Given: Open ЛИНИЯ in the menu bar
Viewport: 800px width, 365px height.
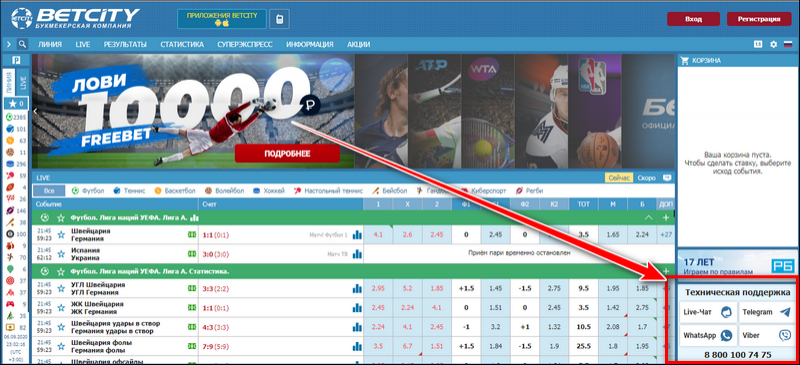Looking at the screenshot, I should coord(49,44).
